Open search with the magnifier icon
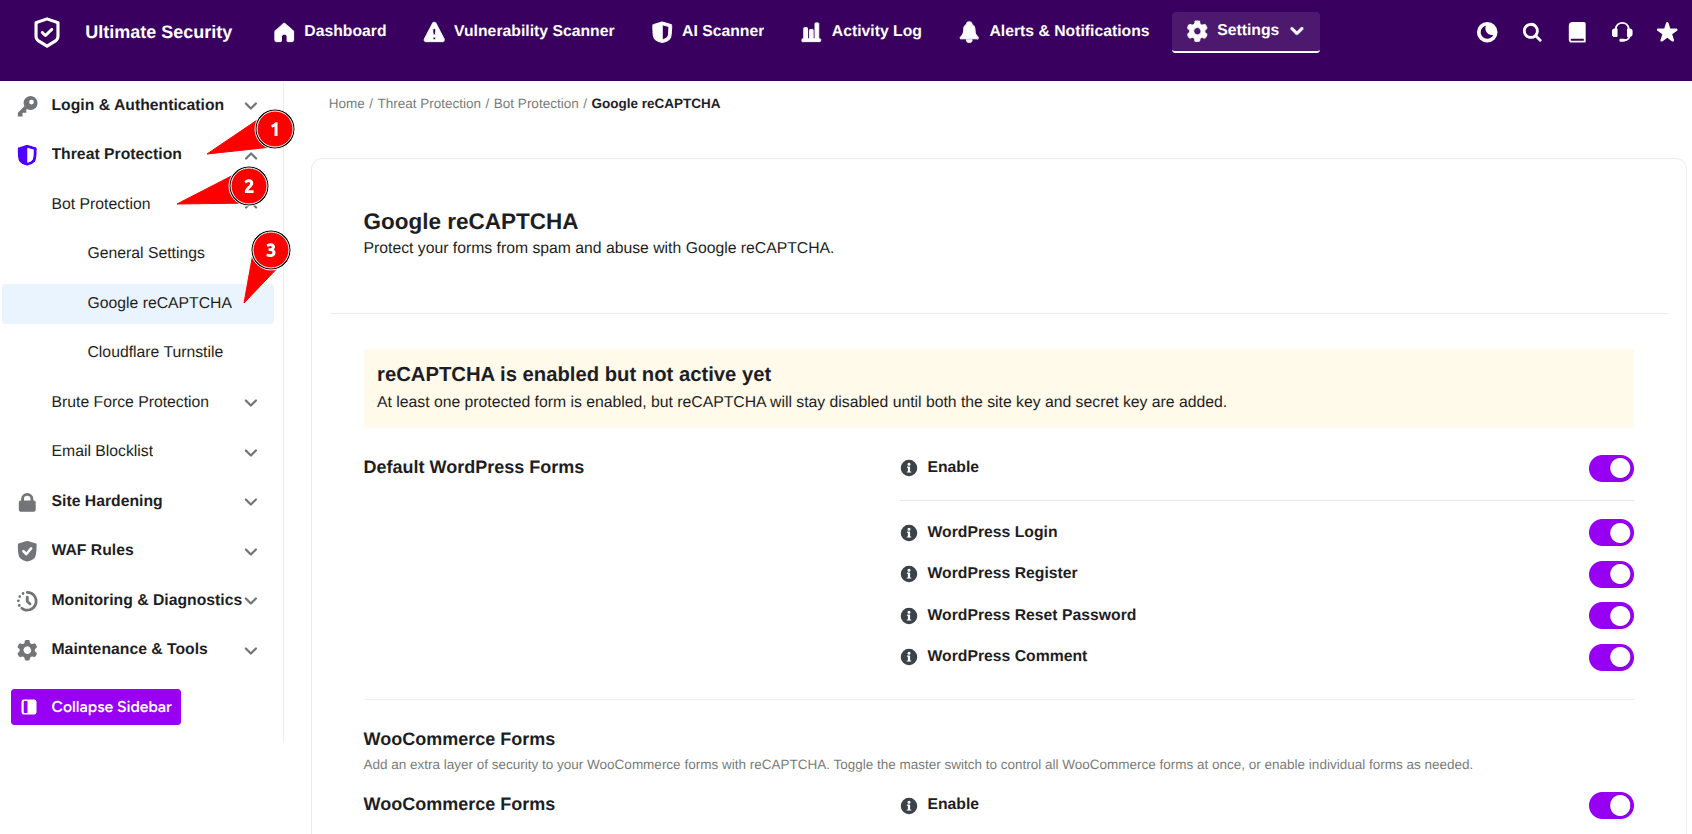This screenshot has height=834, width=1692. click(x=1532, y=32)
